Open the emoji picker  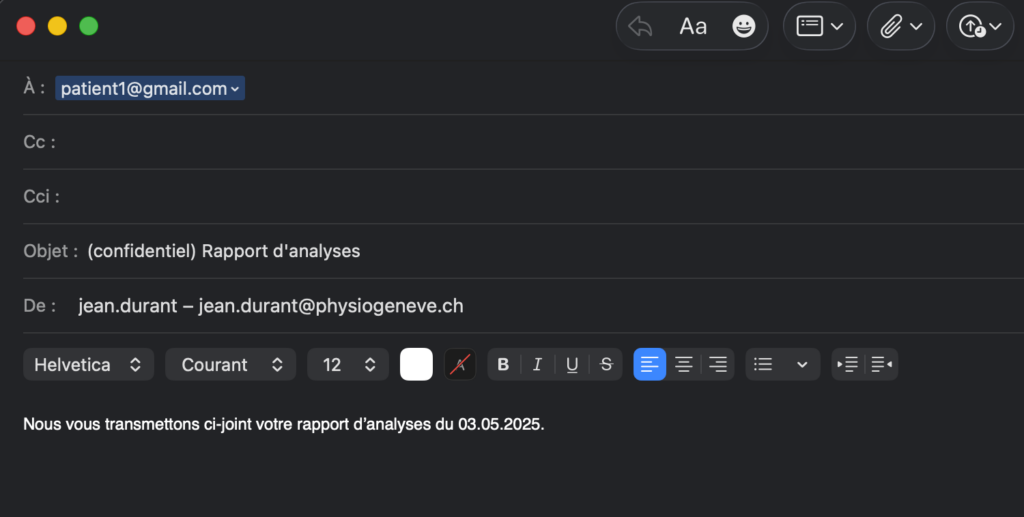click(743, 27)
